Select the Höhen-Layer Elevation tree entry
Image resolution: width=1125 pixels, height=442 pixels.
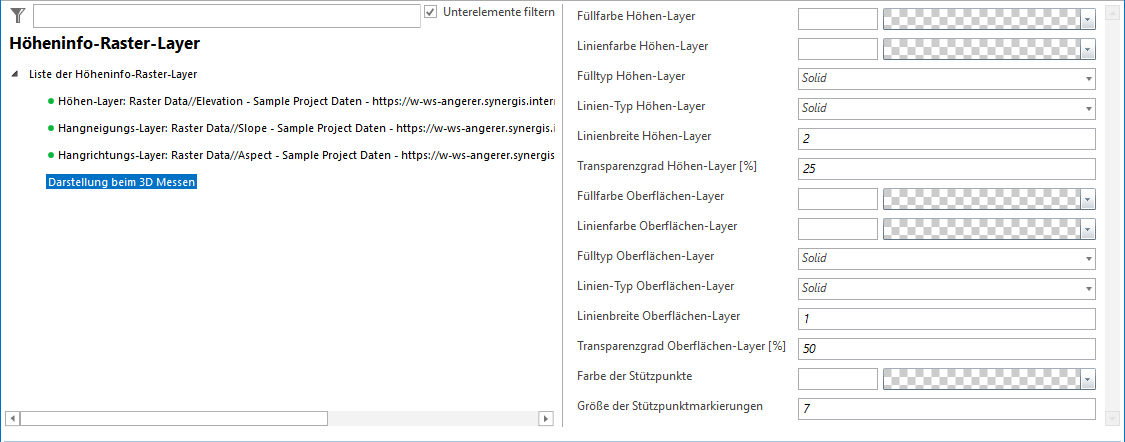[x=300, y=101]
